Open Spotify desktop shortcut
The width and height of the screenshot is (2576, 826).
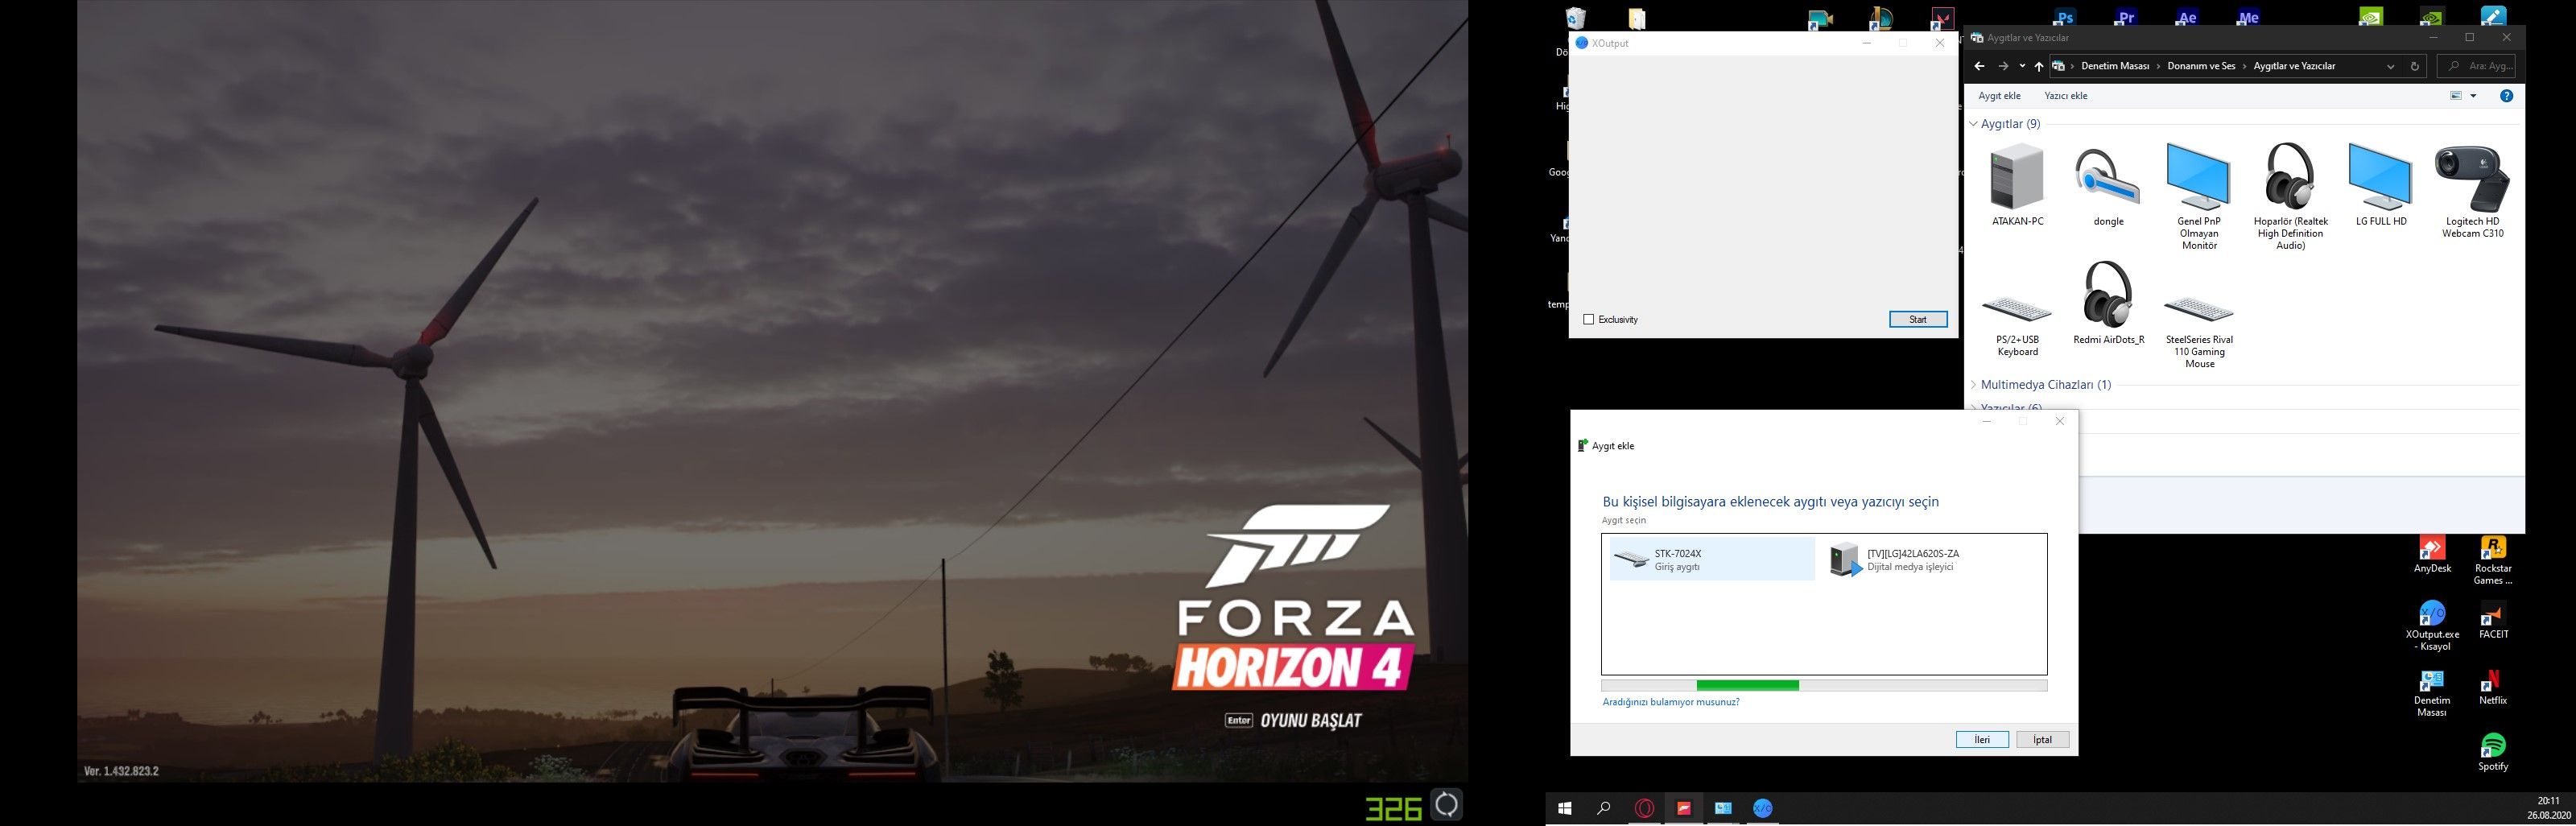[2493, 753]
